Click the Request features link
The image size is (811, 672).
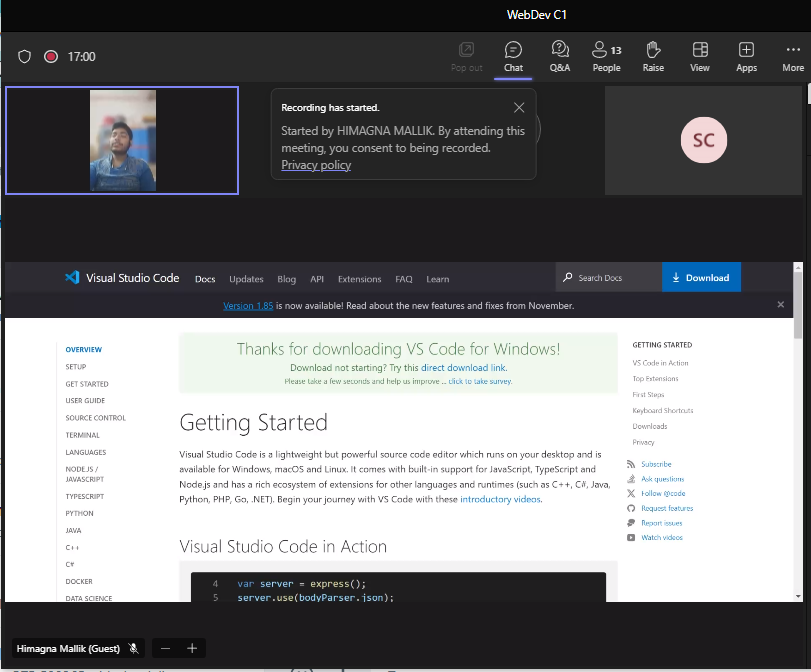[x=667, y=509]
